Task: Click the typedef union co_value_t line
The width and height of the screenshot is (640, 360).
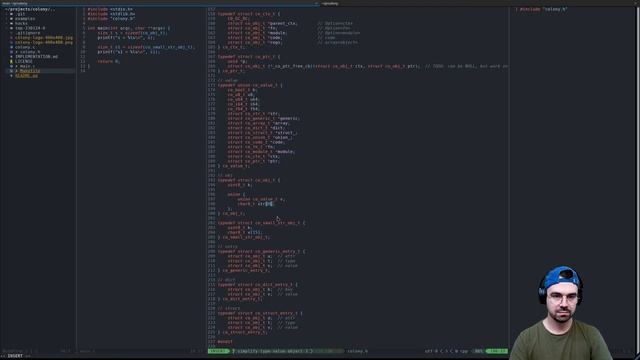Action: (250, 85)
